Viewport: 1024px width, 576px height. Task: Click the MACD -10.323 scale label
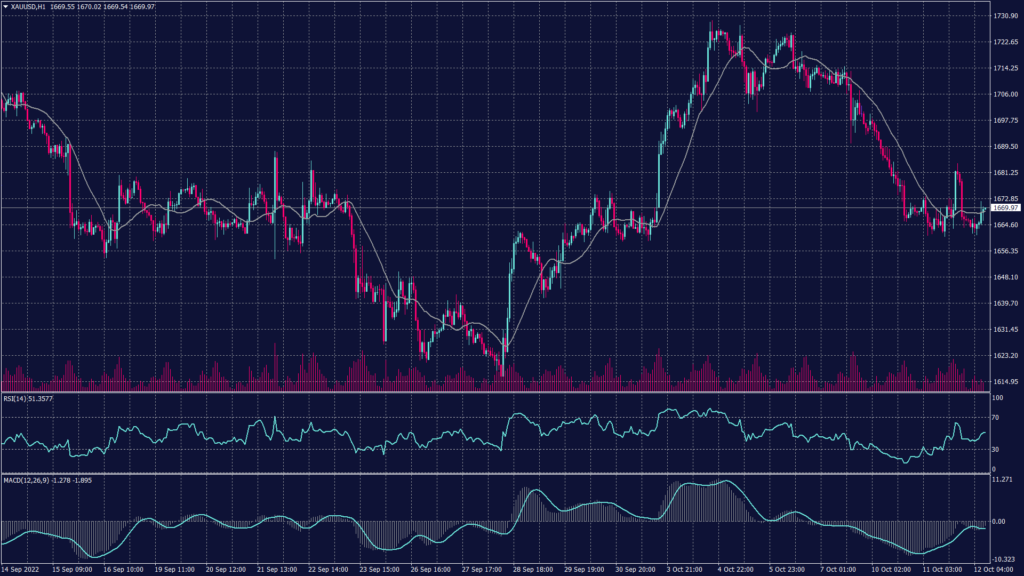click(x=1003, y=559)
